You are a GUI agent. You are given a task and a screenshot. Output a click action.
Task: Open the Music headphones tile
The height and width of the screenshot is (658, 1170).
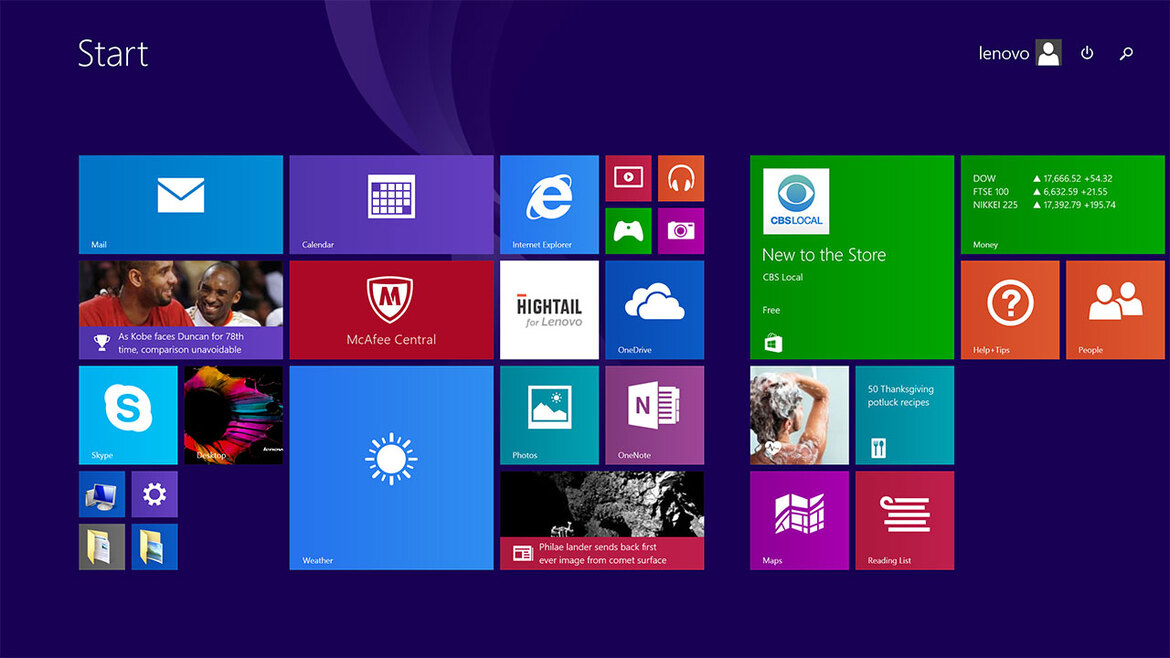(681, 178)
